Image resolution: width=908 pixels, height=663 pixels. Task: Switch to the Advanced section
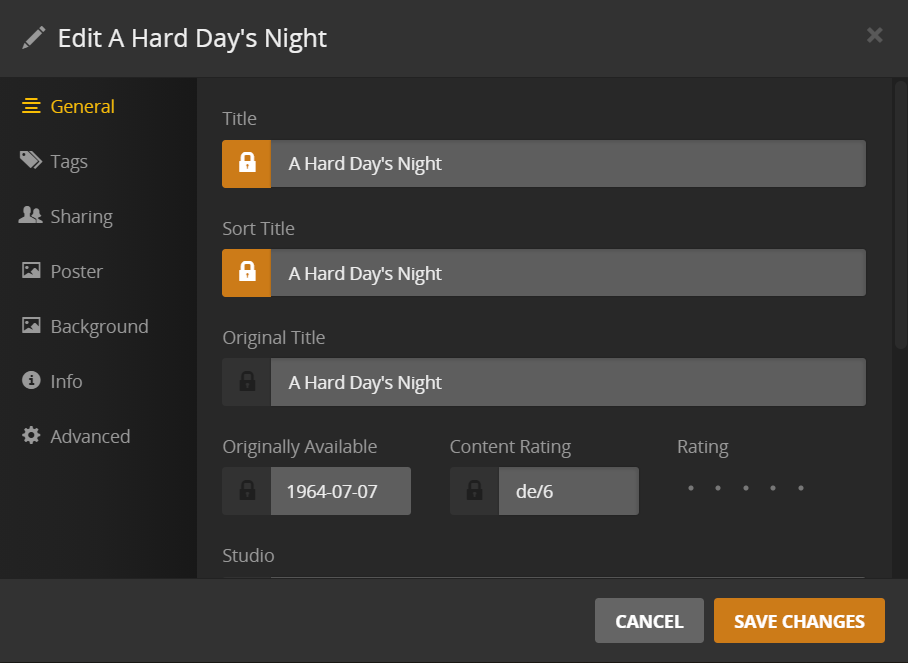90,436
